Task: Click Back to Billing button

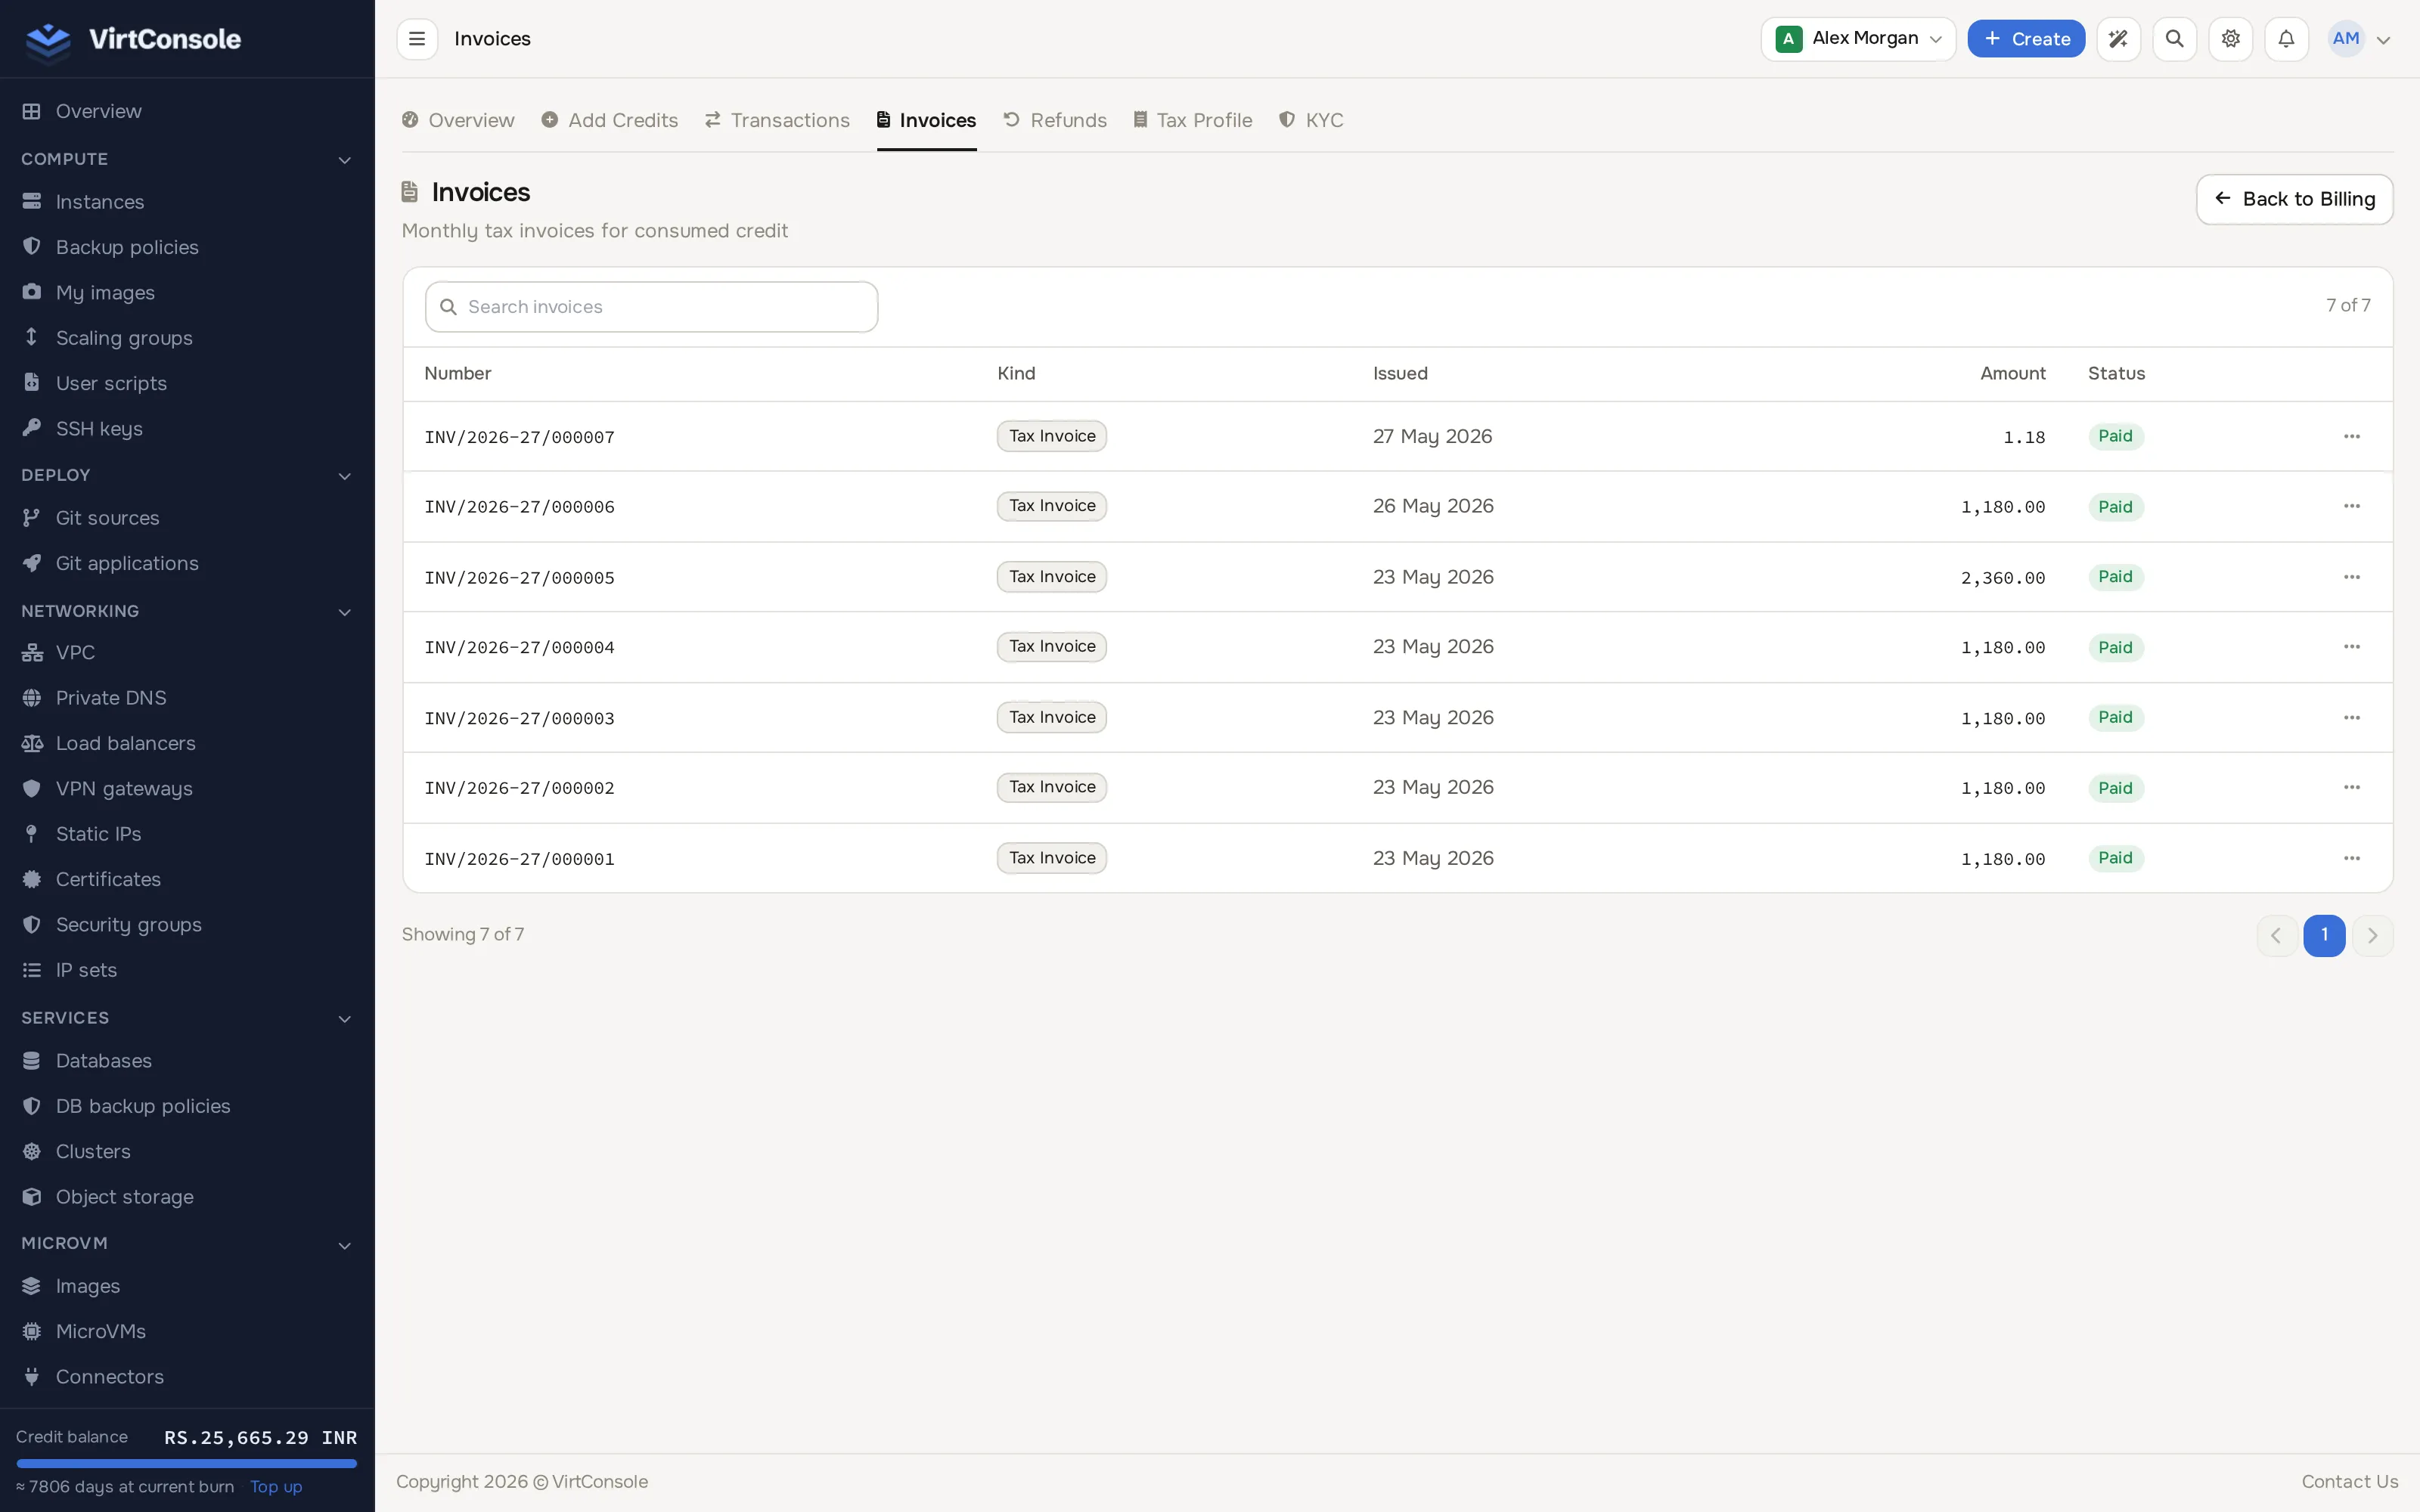Action: [2294, 199]
